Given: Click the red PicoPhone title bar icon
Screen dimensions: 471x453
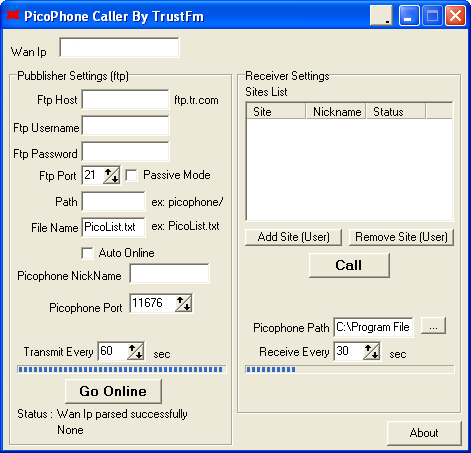Looking at the screenshot, I should click(x=13, y=15).
